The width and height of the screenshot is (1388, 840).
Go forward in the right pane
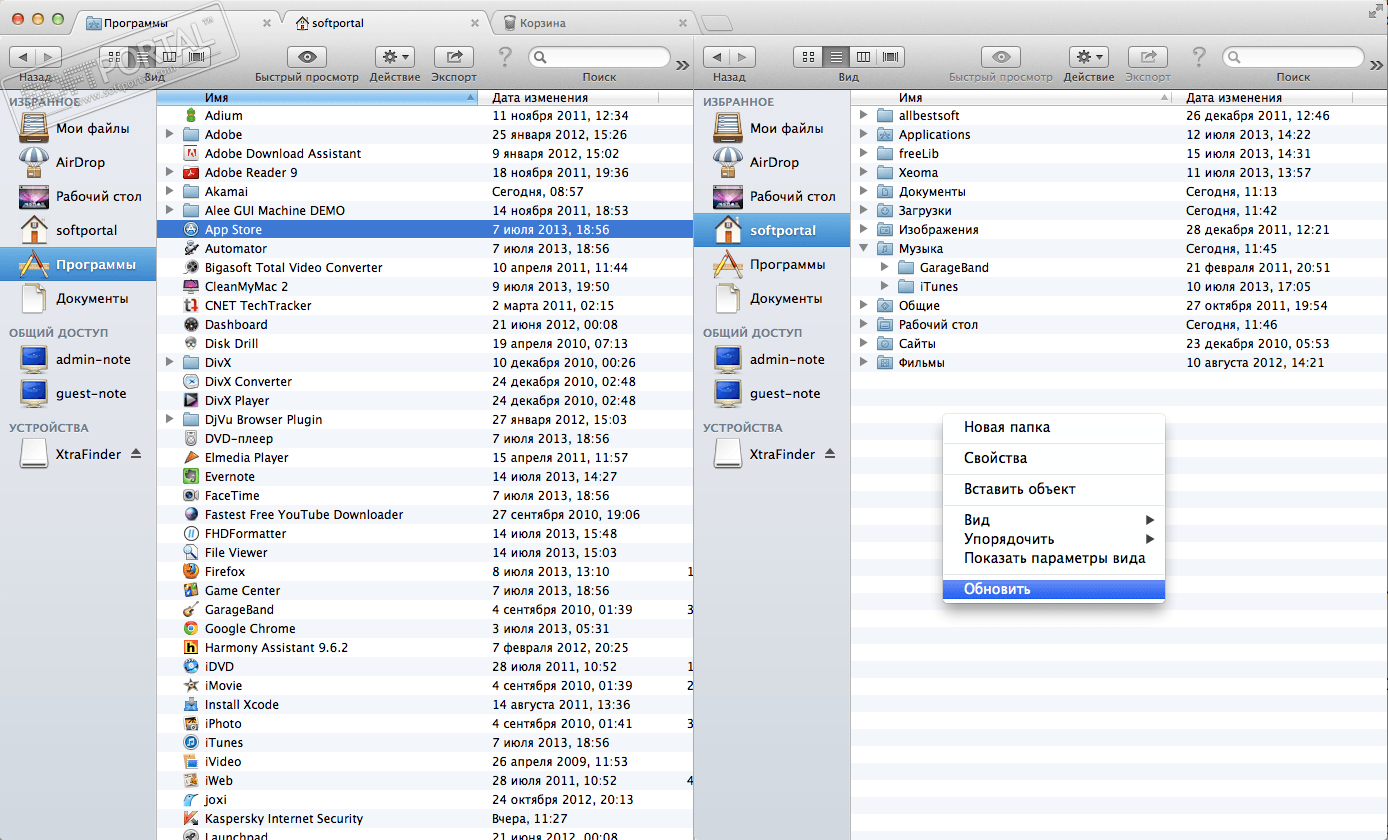pyautogui.click(x=743, y=57)
